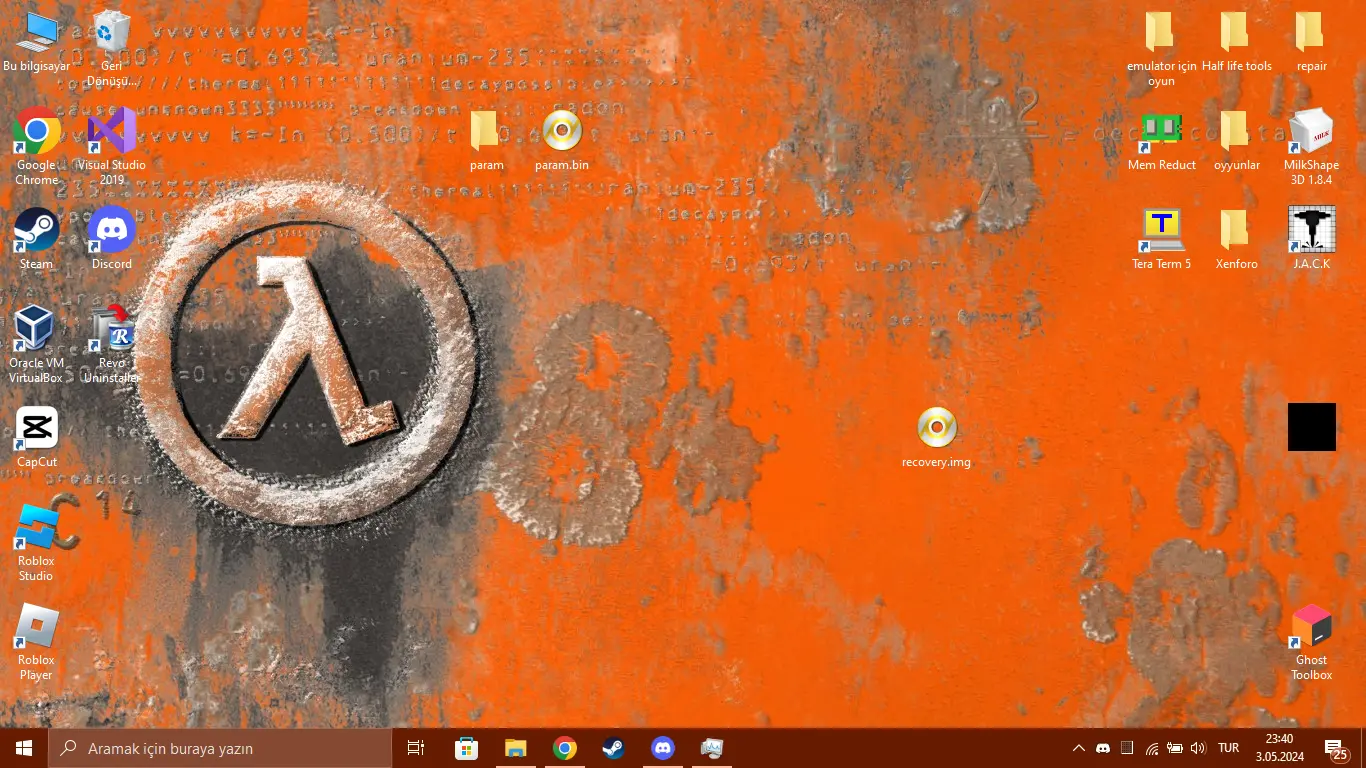Open File Explorer from the taskbar
The image size is (1366, 768).
pos(515,748)
